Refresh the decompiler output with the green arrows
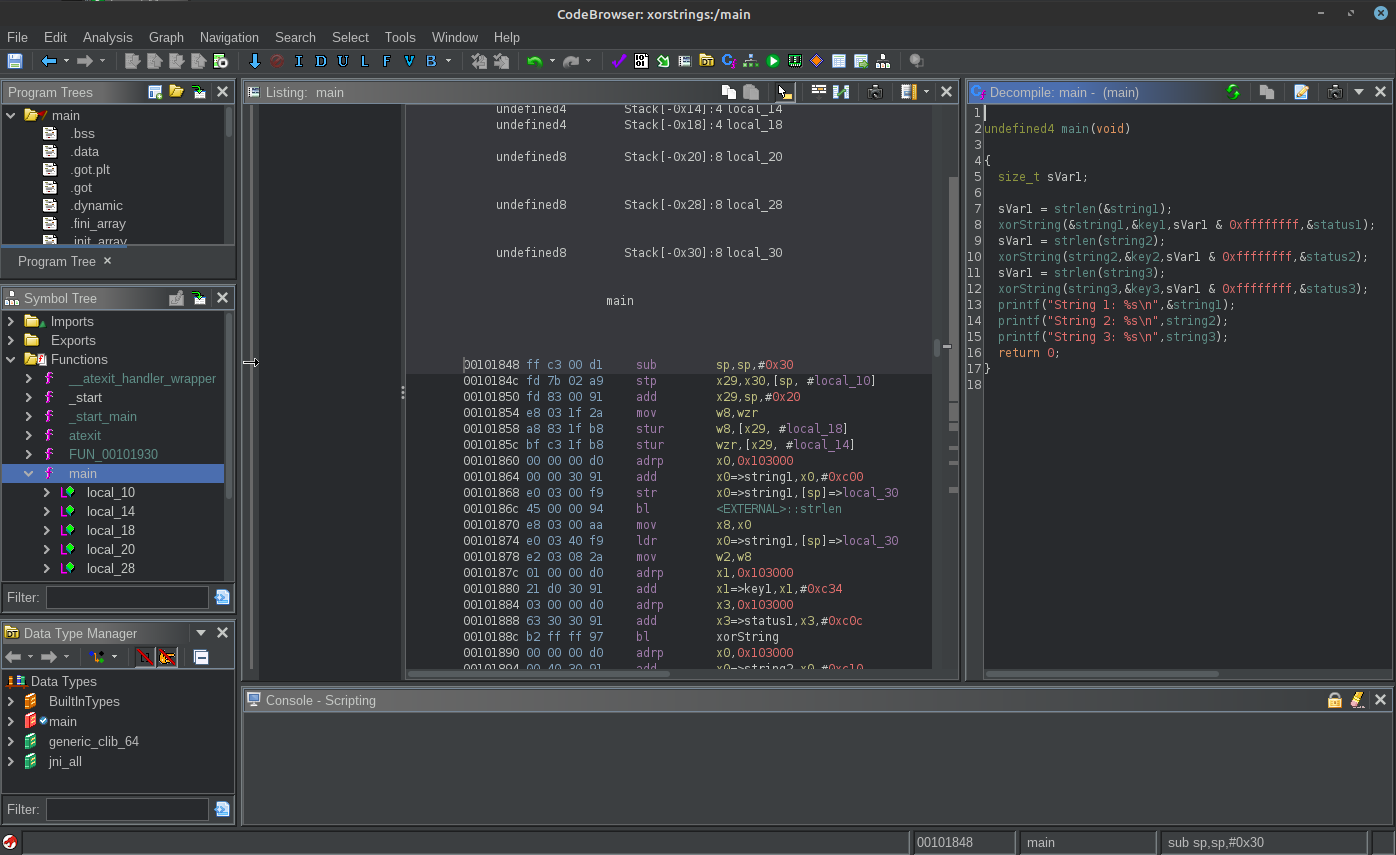 1233,91
